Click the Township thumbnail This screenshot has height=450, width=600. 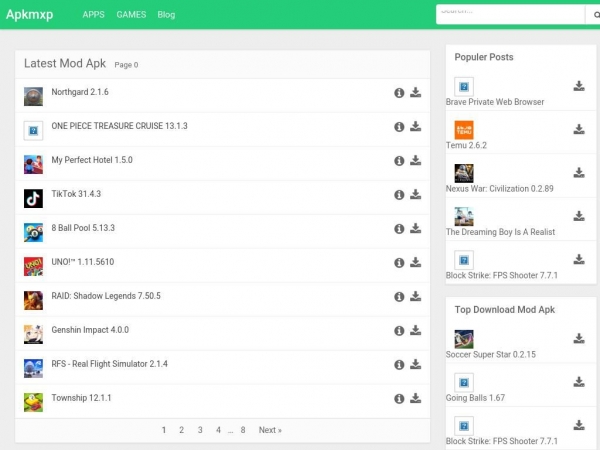tap(33, 403)
